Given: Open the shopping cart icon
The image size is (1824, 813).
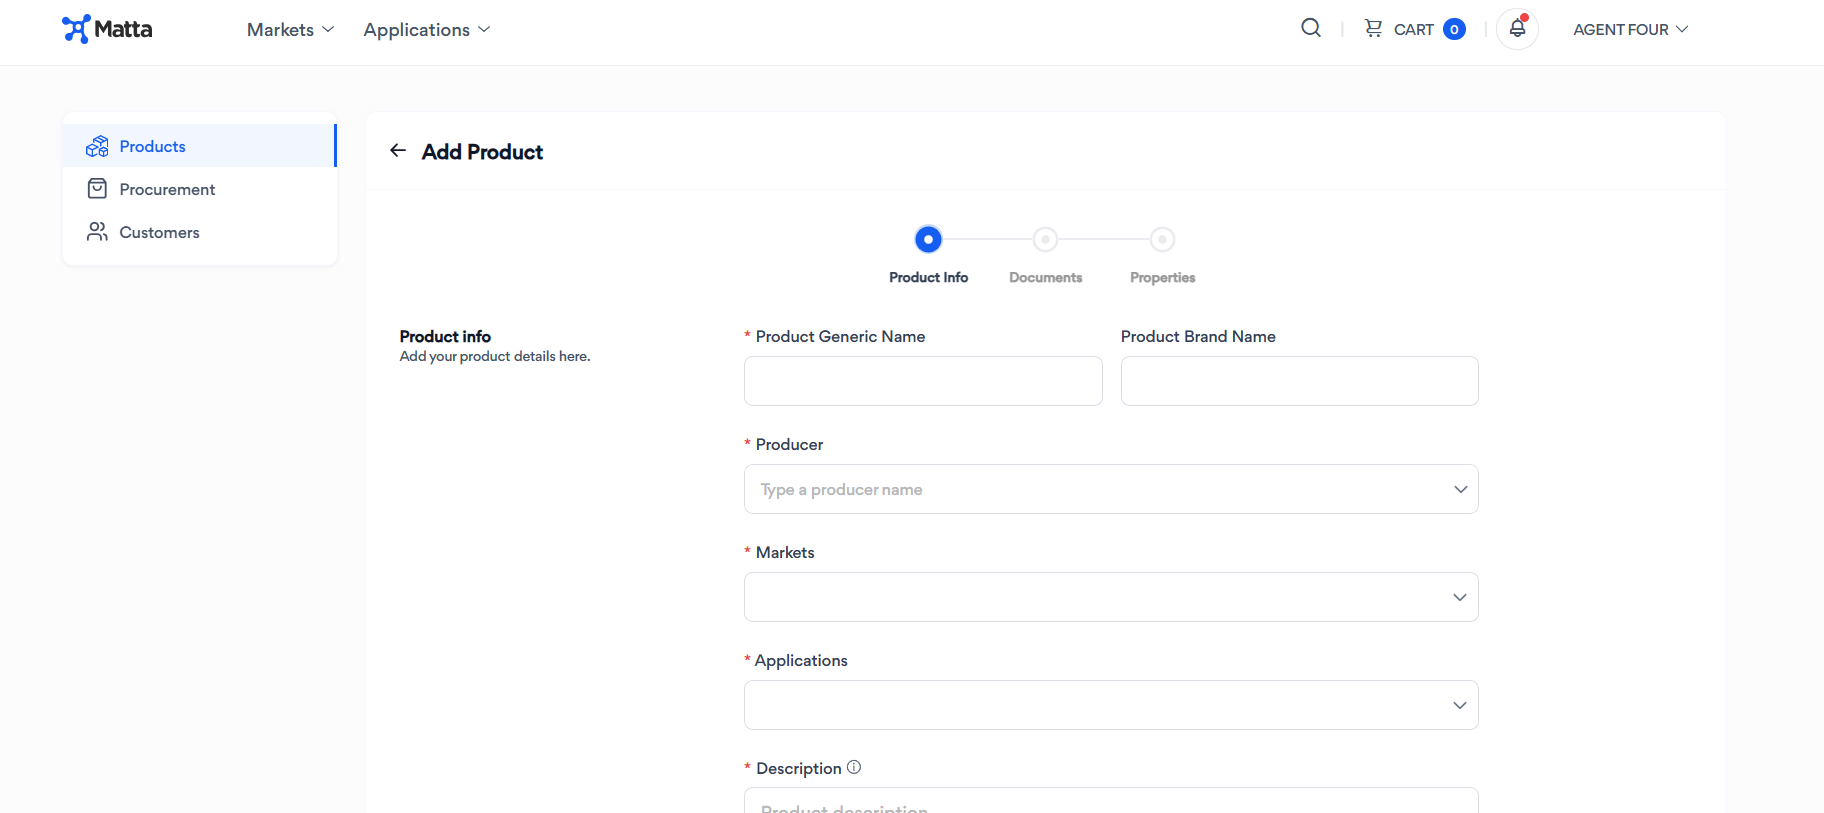Looking at the screenshot, I should (1374, 28).
